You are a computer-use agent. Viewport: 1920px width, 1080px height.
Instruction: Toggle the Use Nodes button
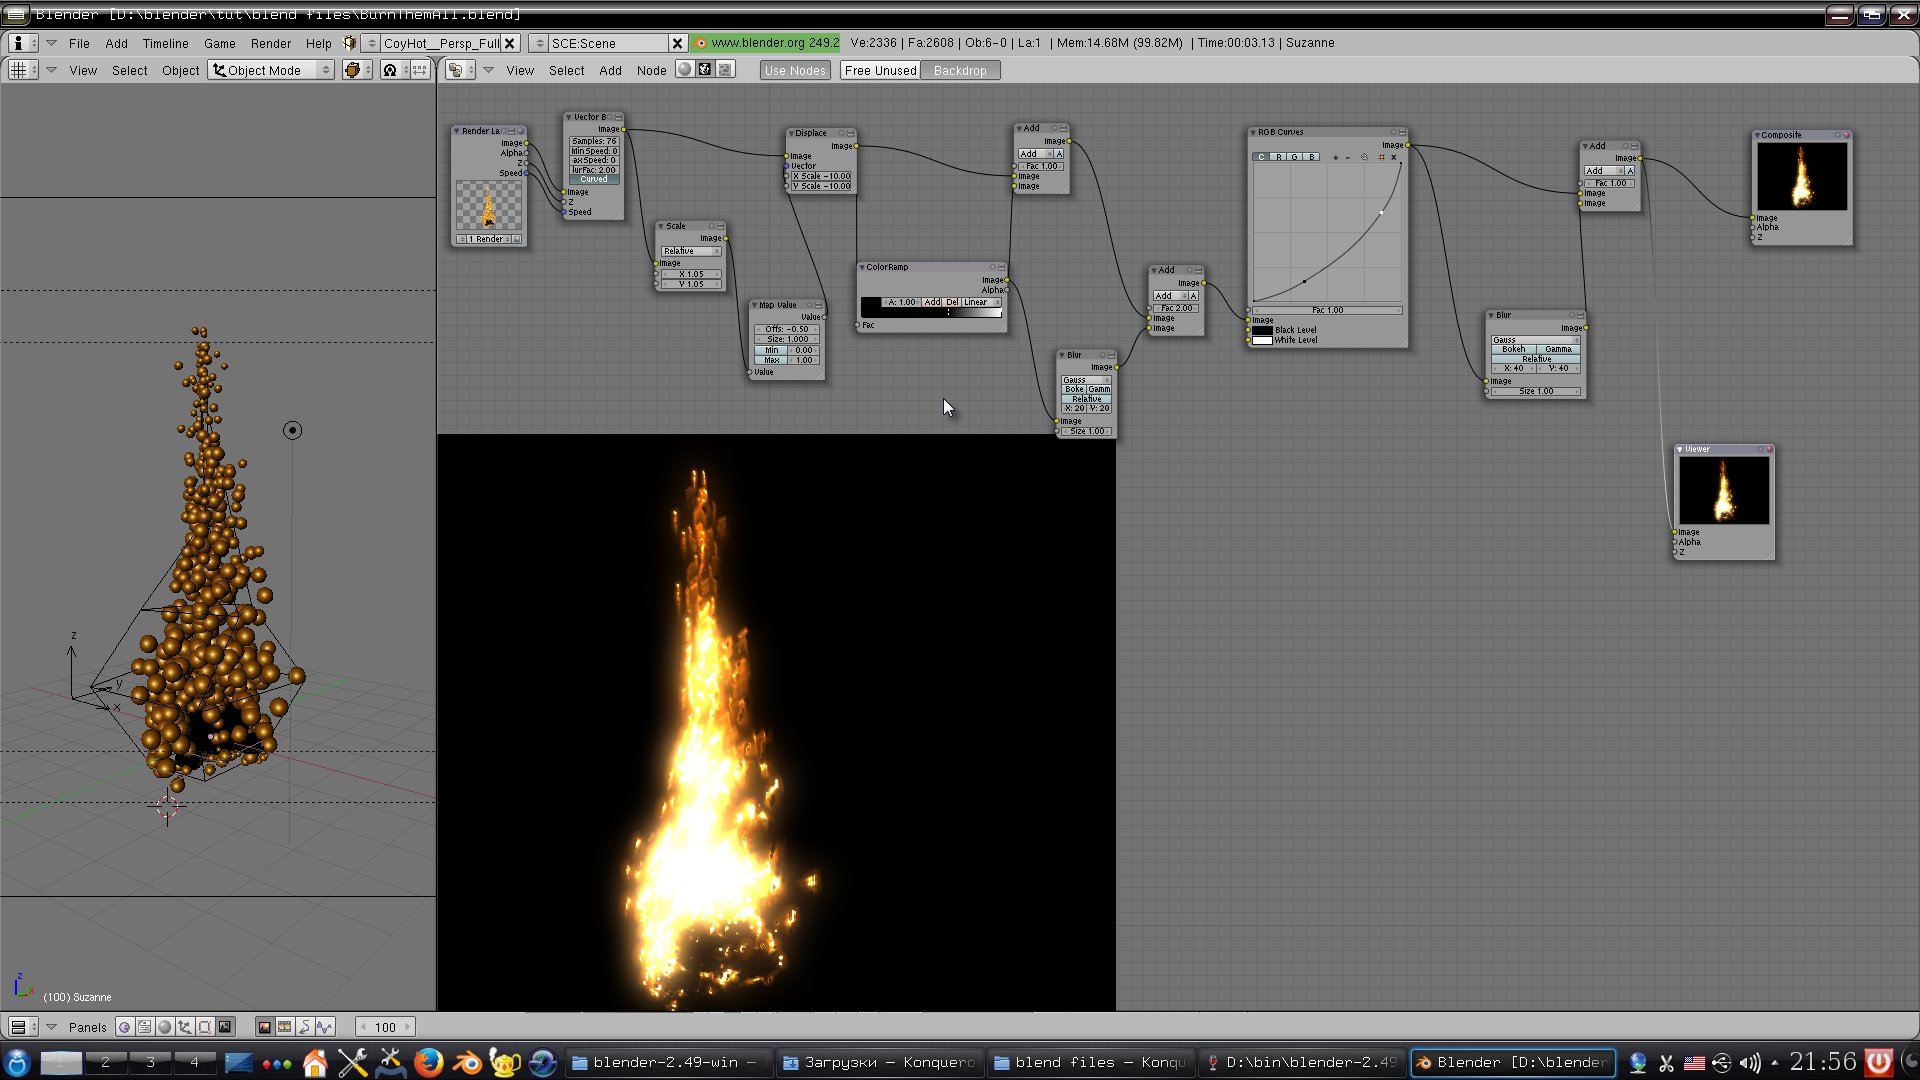click(795, 70)
